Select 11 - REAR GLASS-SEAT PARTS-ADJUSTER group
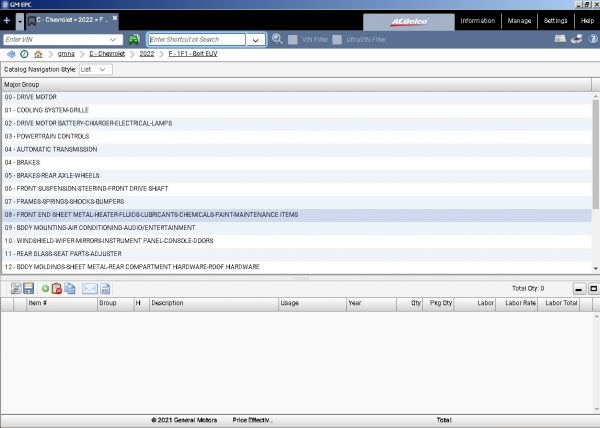The height and width of the screenshot is (428, 600). pos(297,254)
